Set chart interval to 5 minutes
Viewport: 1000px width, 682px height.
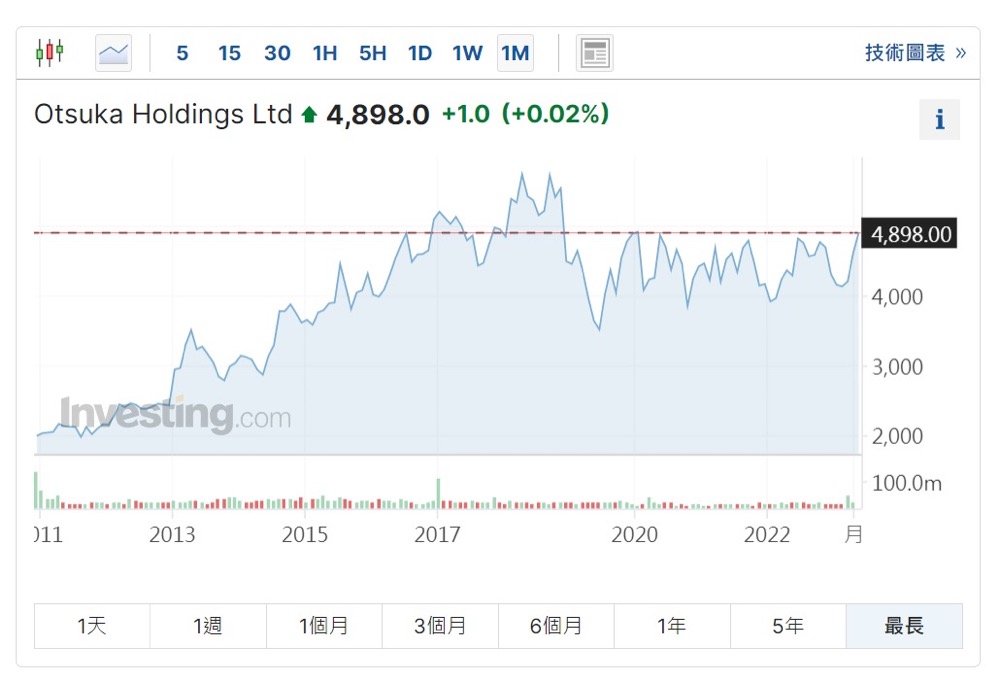click(x=182, y=53)
